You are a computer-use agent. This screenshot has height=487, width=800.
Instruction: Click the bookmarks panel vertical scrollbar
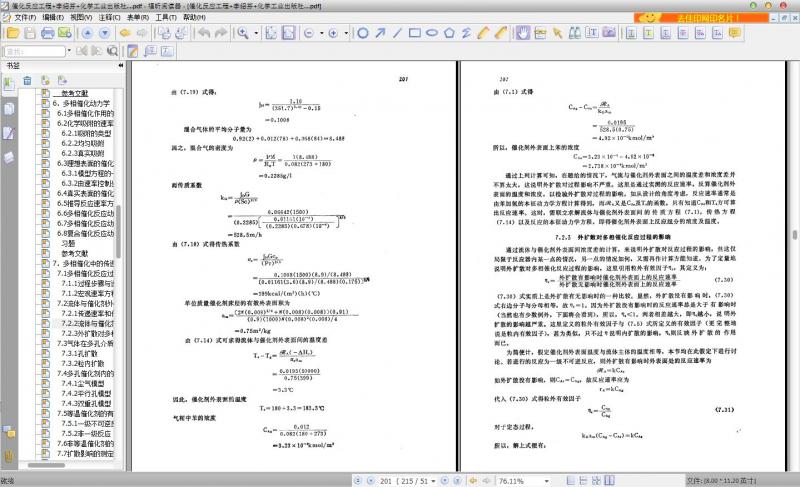coord(118,231)
